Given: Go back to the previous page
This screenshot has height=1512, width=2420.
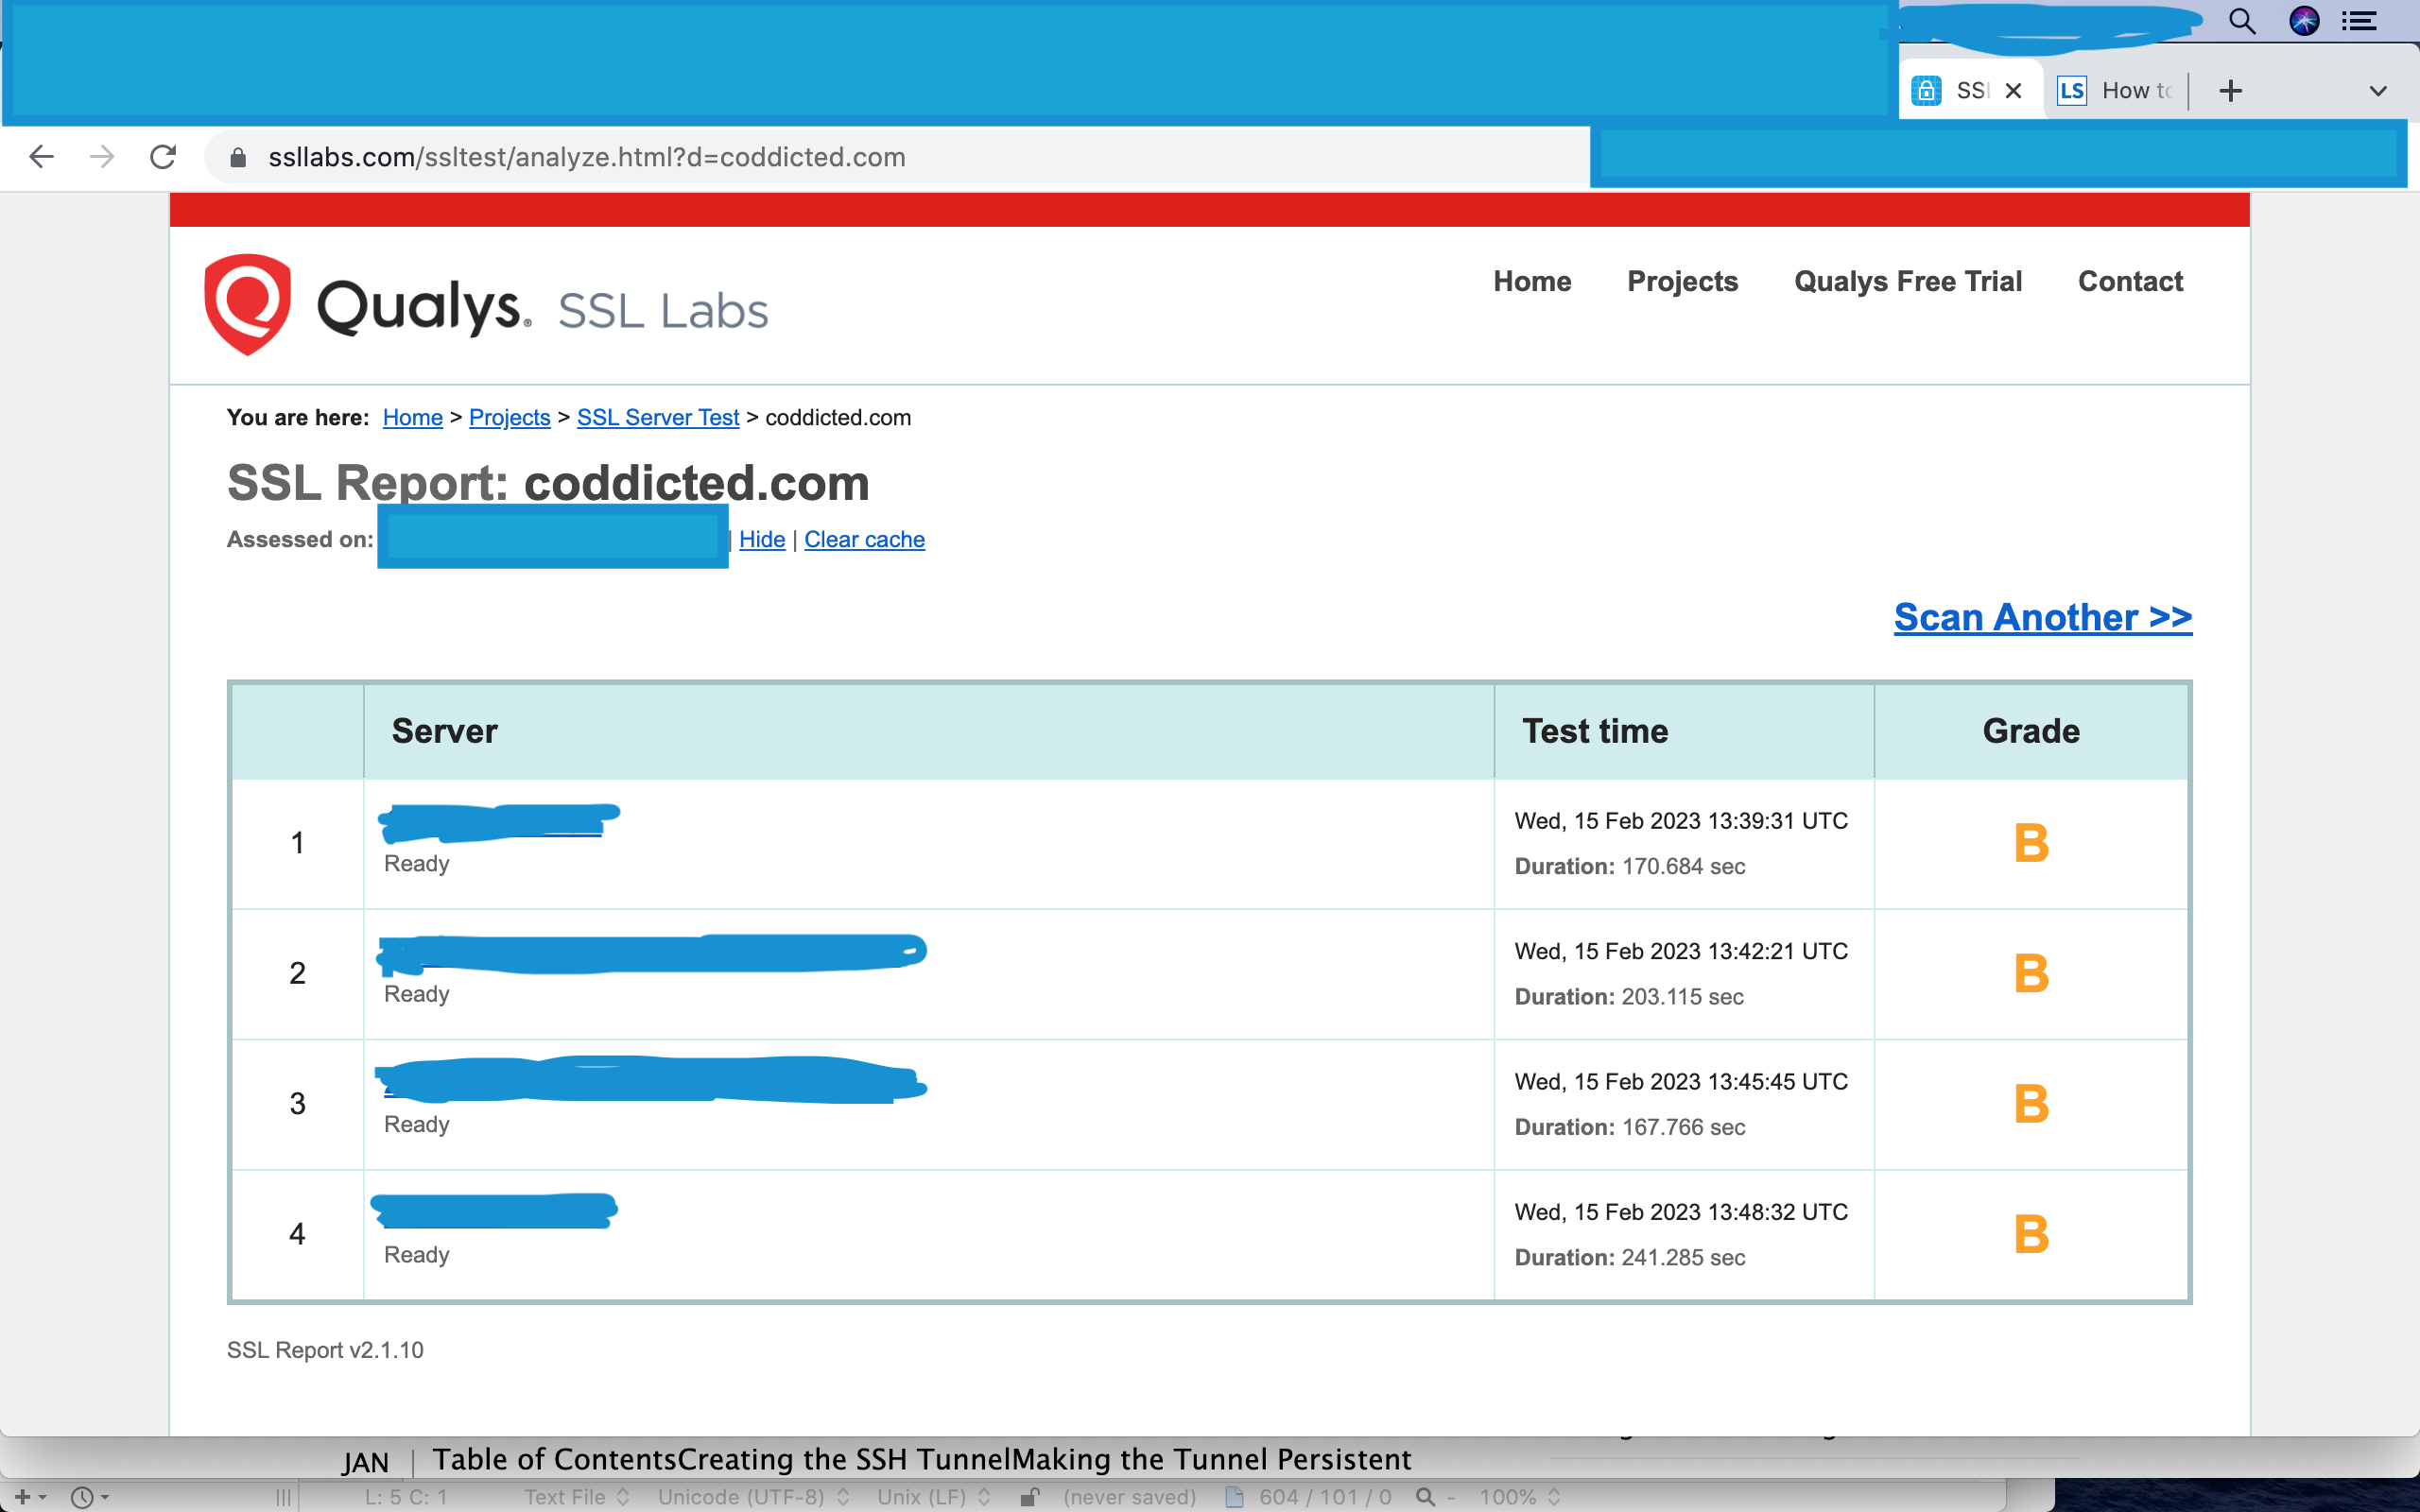Looking at the screenshot, I should [41, 157].
